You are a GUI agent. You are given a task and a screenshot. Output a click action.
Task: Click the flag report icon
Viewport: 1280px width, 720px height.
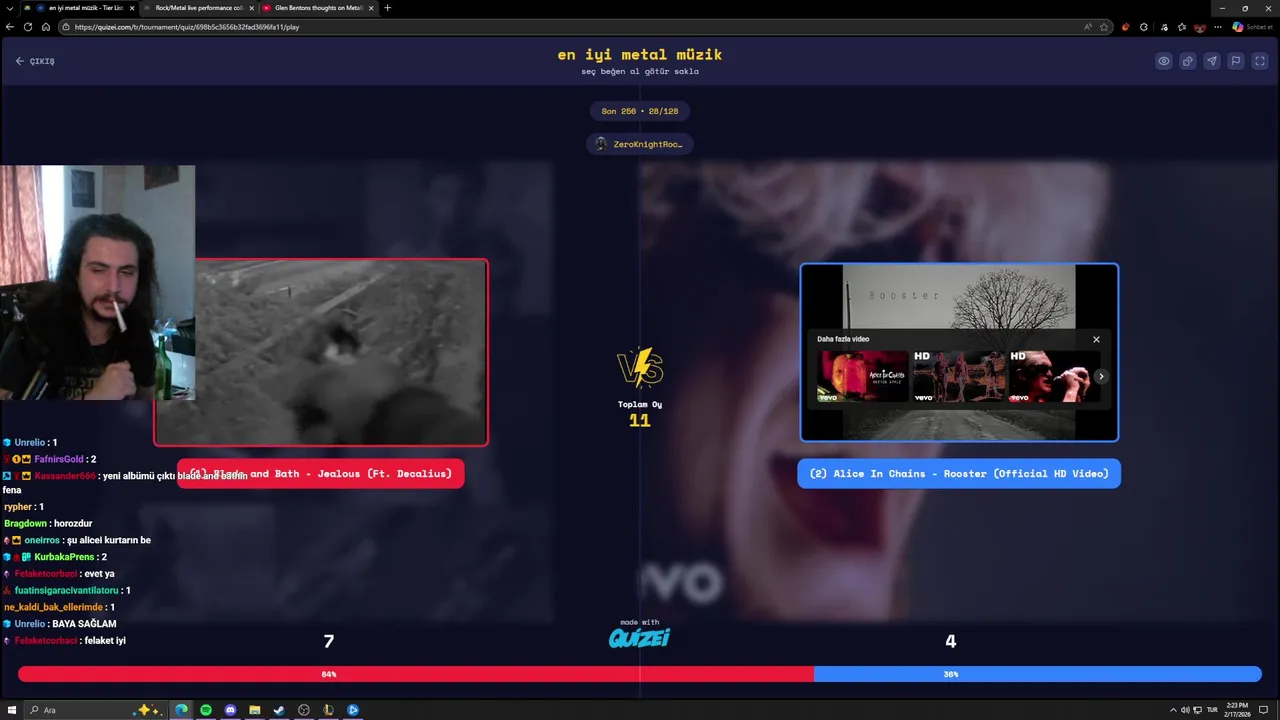coord(1235,61)
